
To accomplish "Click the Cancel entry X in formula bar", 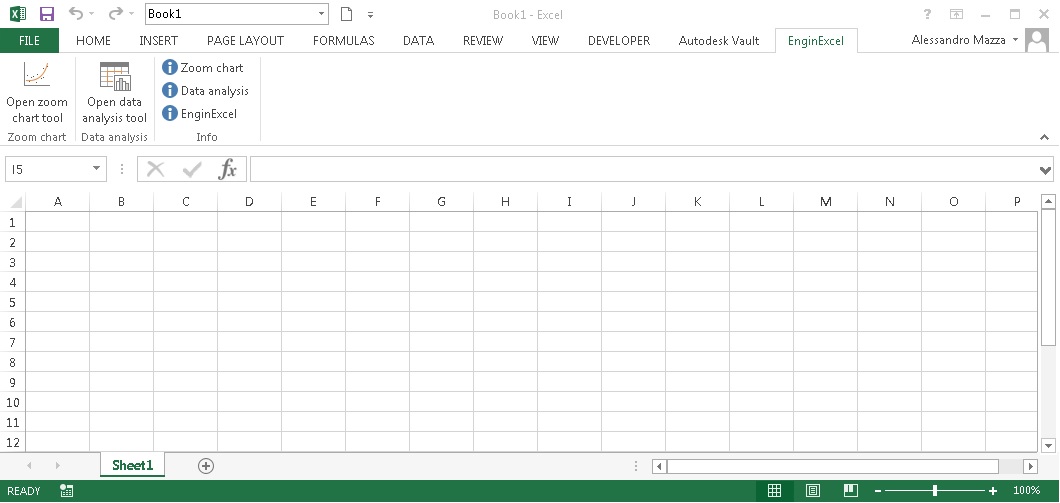I will pos(155,169).
